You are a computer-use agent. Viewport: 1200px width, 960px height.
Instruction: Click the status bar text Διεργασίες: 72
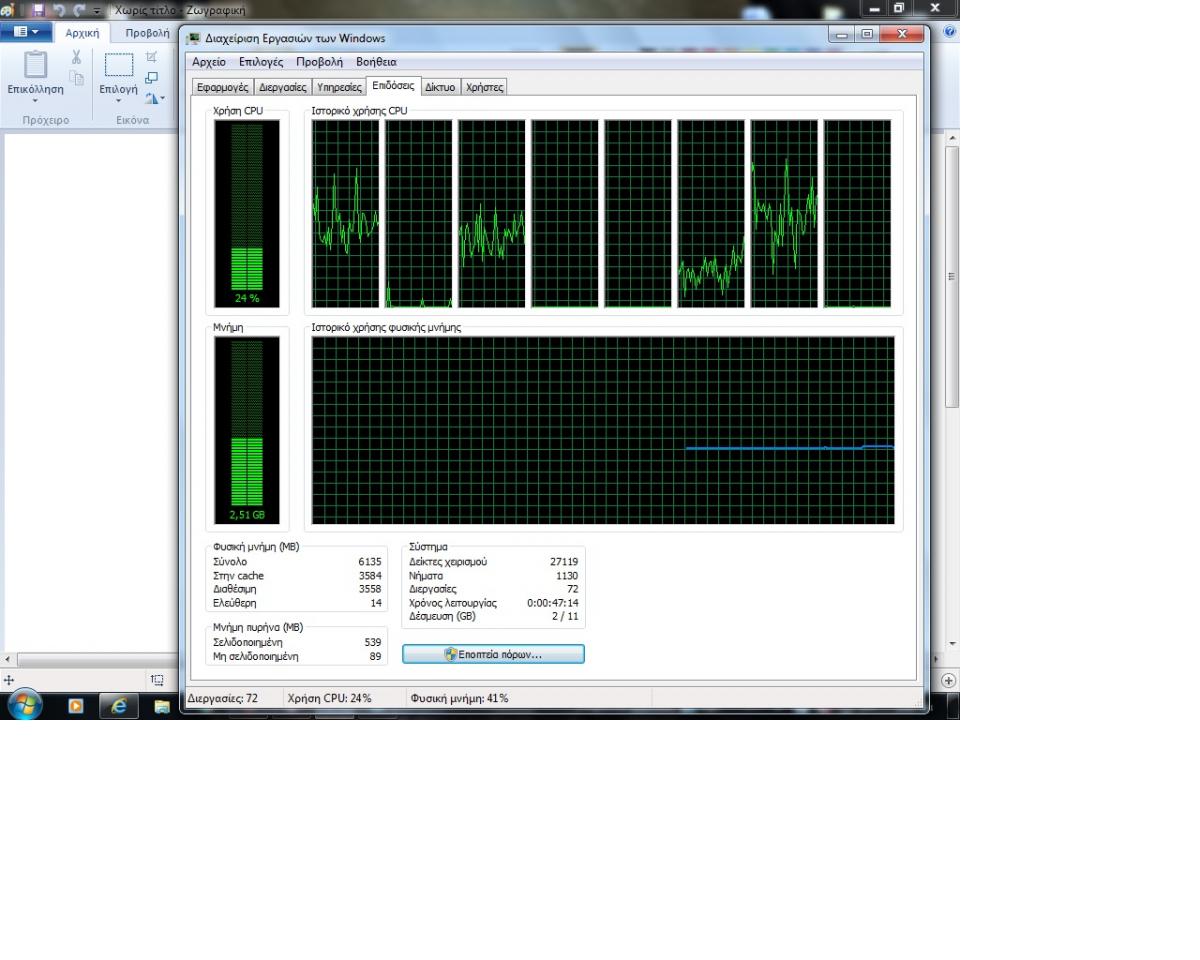(223, 698)
